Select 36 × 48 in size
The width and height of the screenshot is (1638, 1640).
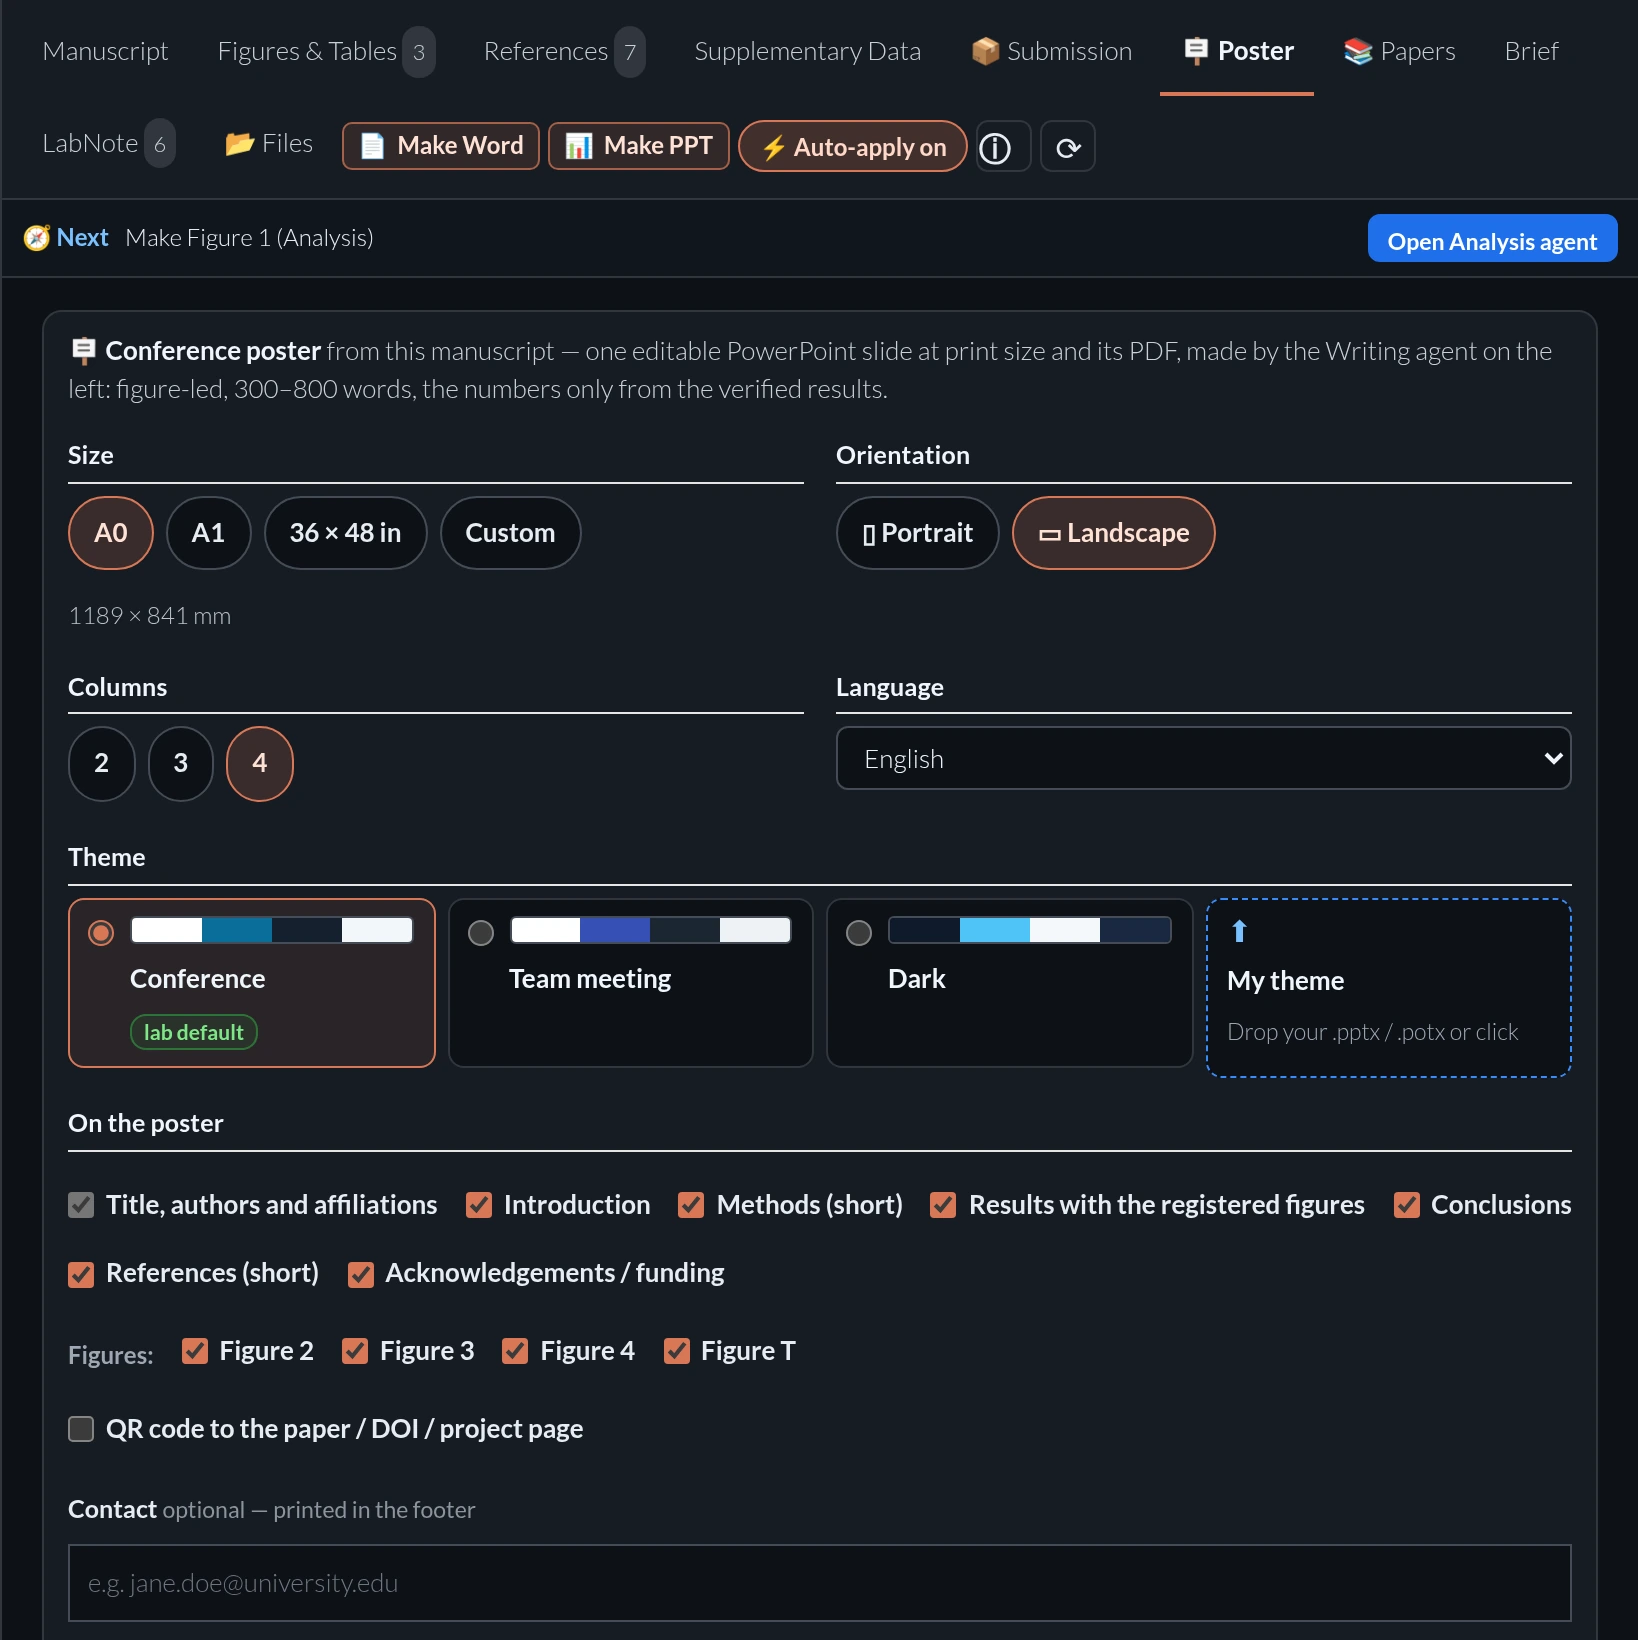(x=345, y=533)
